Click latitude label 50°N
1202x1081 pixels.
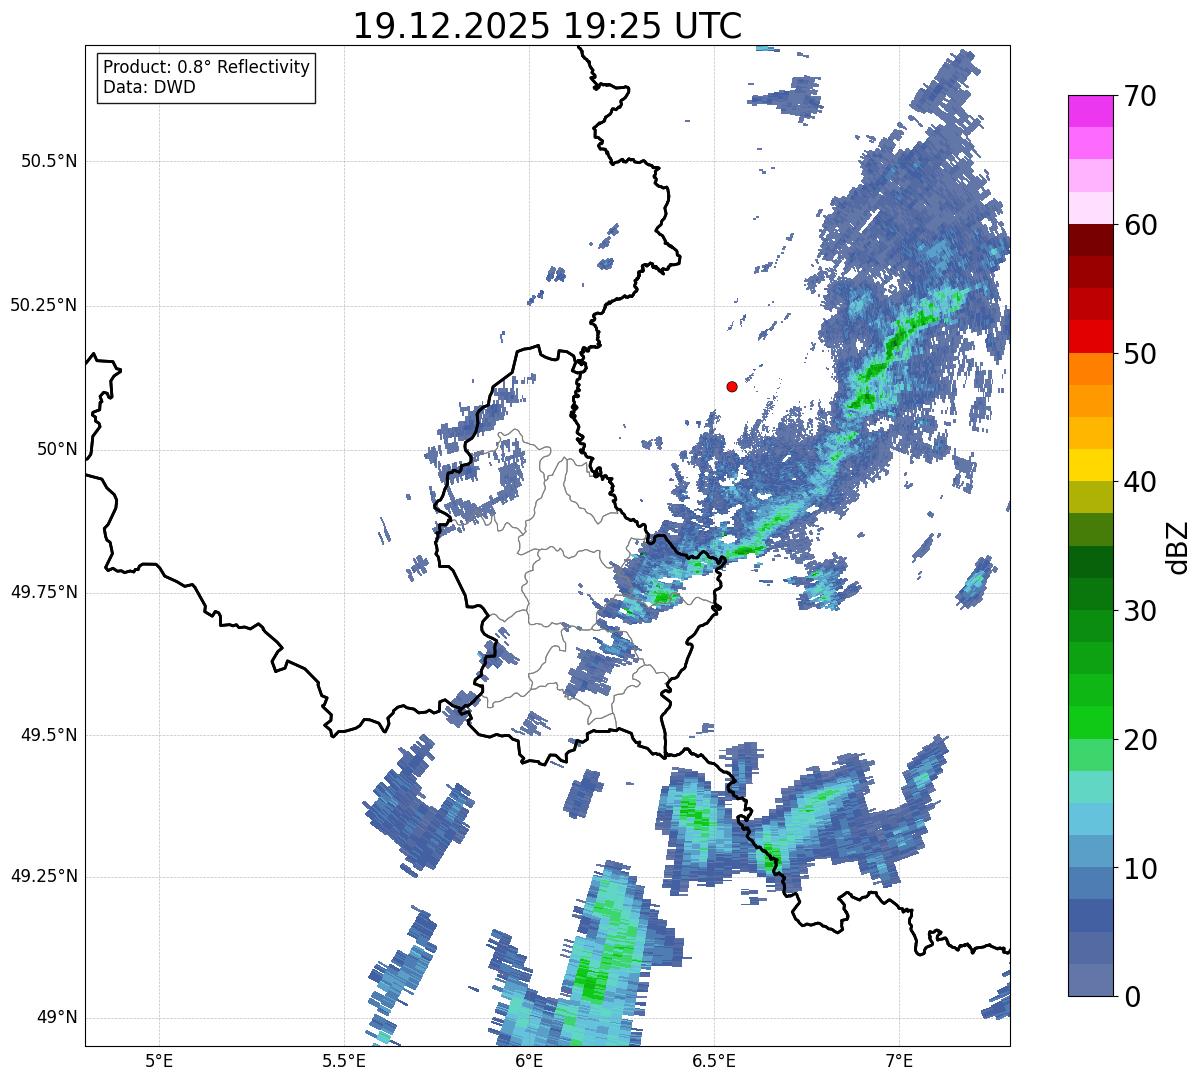tap(57, 449)
